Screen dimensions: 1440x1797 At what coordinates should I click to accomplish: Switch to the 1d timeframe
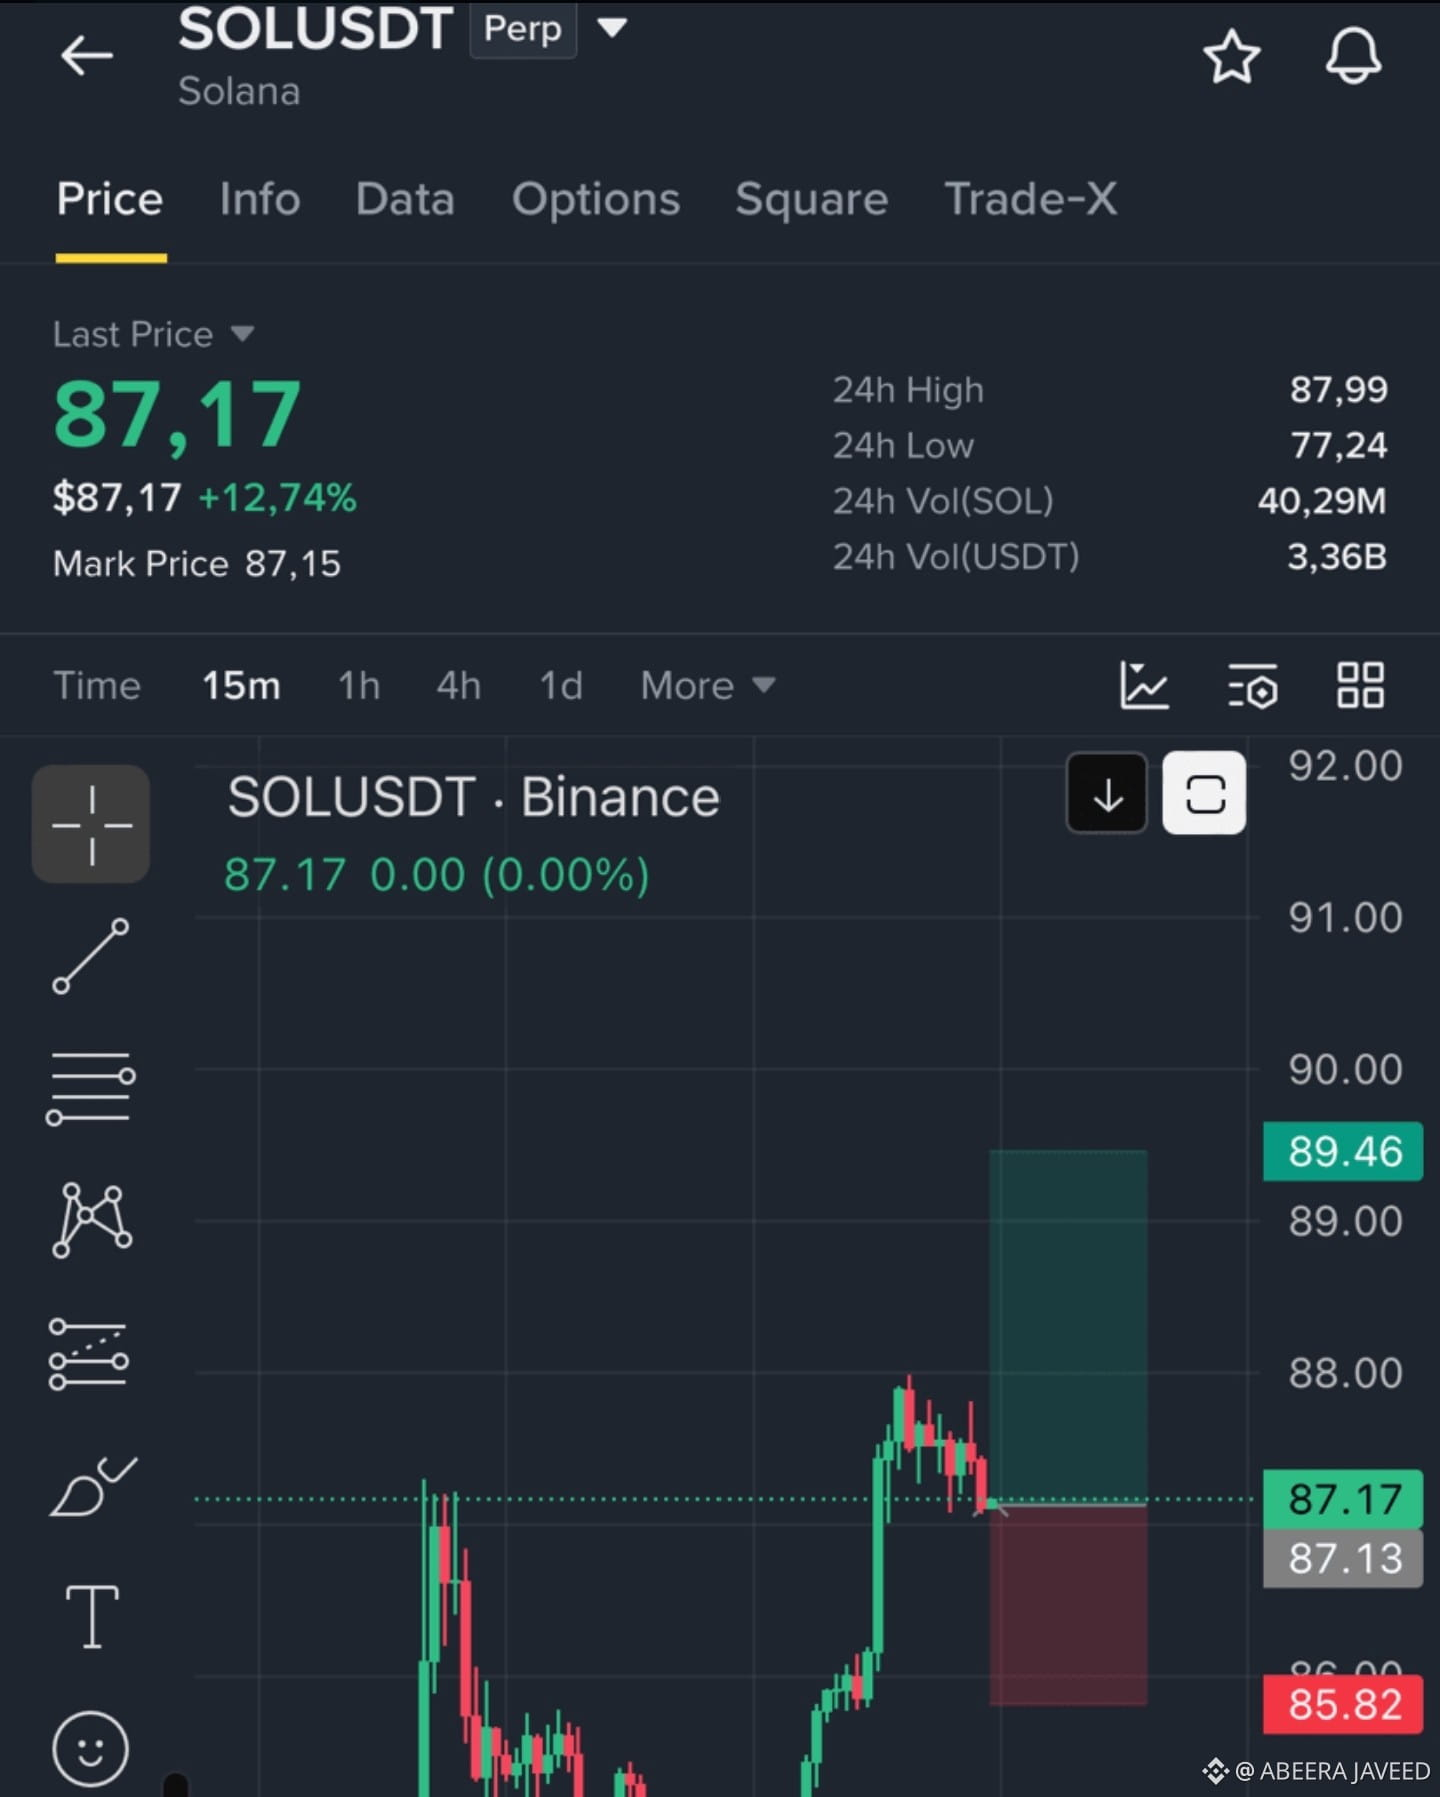tap(561, 686)
